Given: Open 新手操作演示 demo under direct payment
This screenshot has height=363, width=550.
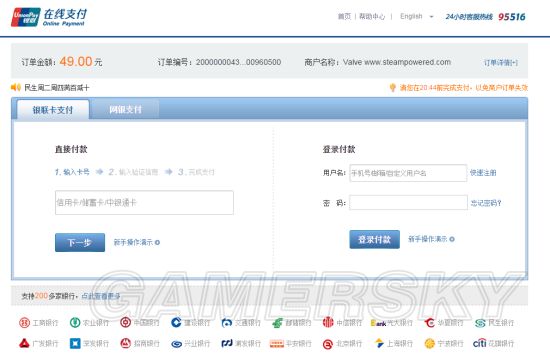Looking at the screenshot, I should click(x=137, y=242).
